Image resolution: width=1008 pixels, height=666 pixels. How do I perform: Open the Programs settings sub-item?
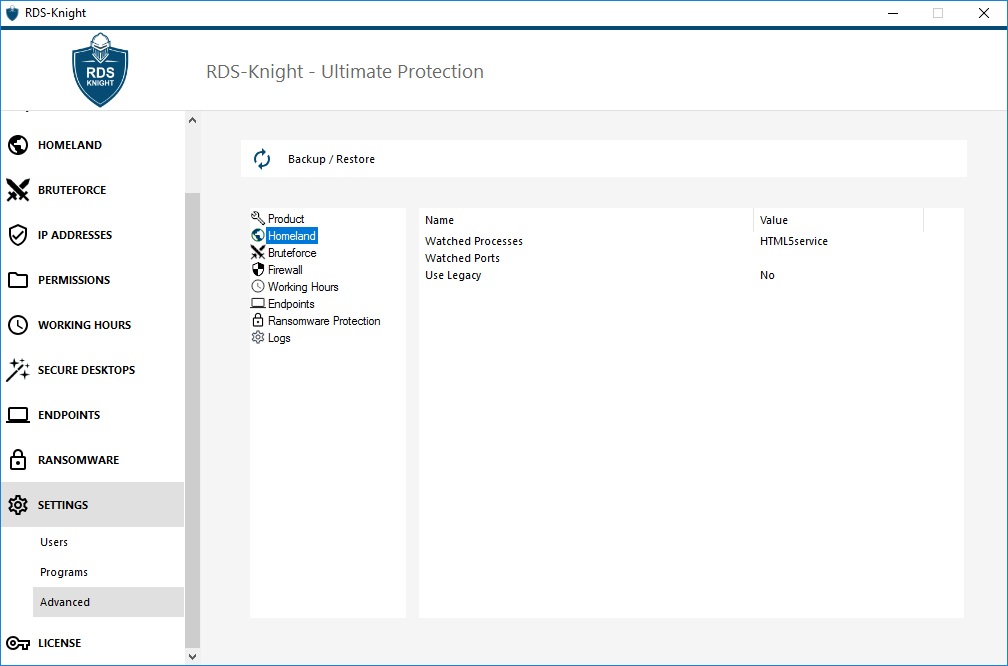point(64,572)
